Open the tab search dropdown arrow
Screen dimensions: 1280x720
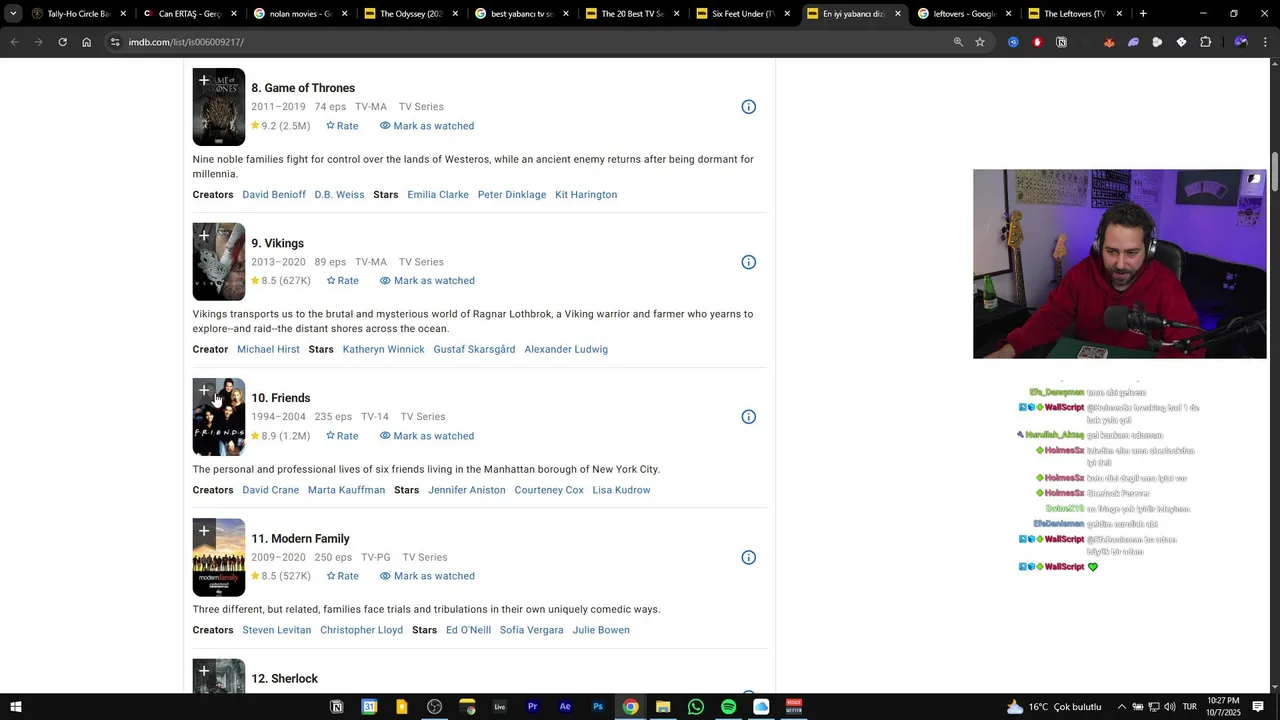pos(12,14)
